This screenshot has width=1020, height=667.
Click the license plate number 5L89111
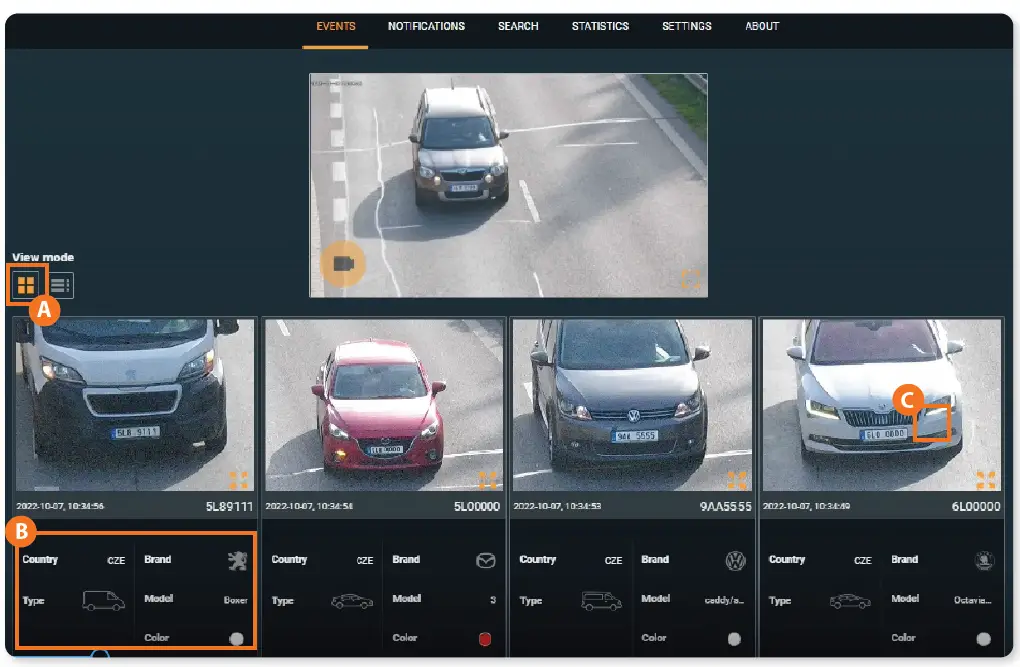click(x=230, y=507)
